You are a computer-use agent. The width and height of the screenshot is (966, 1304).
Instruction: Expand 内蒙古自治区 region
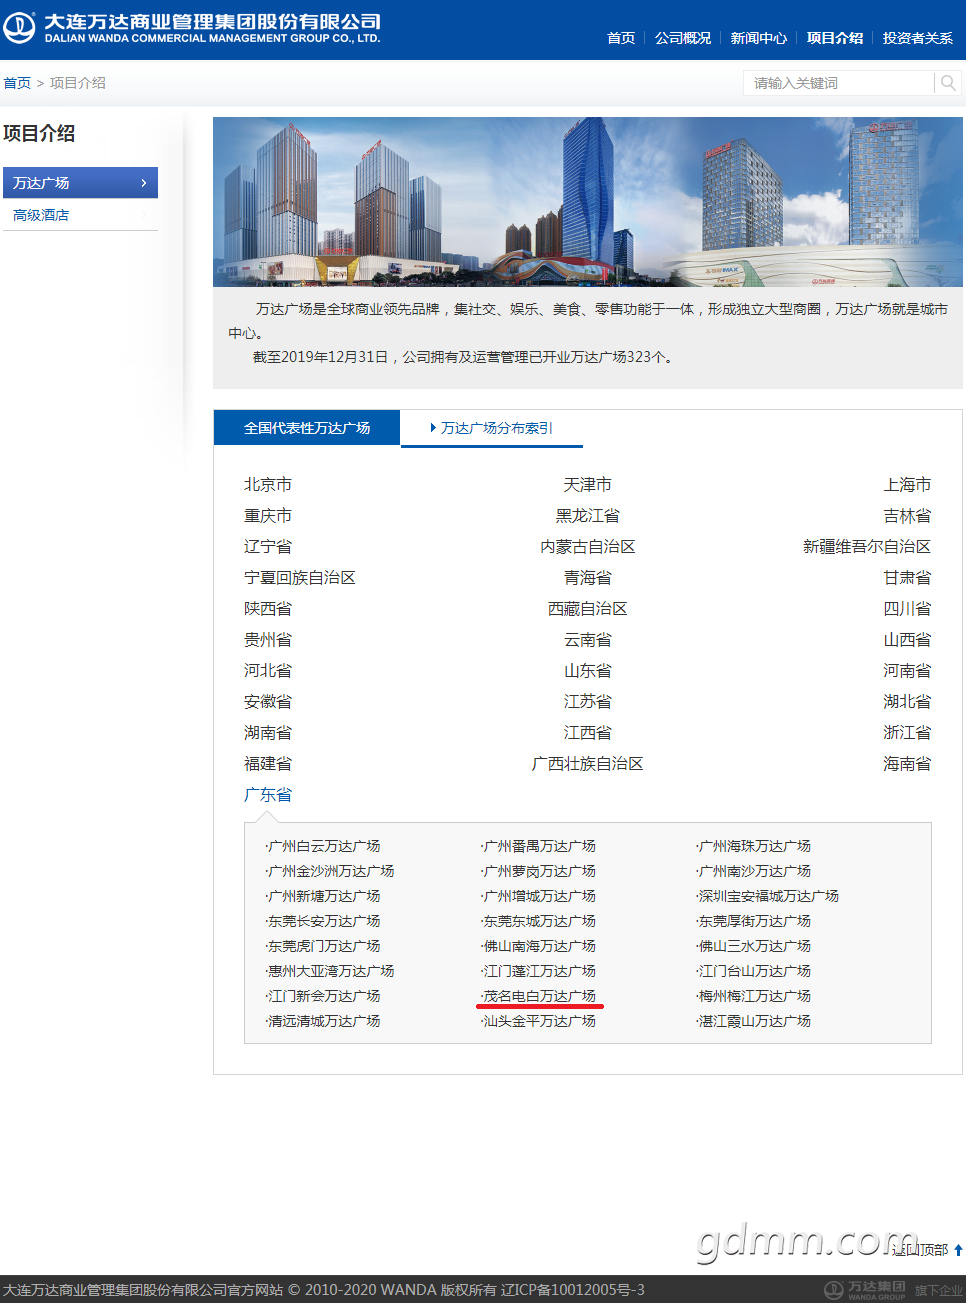[588, 547]
